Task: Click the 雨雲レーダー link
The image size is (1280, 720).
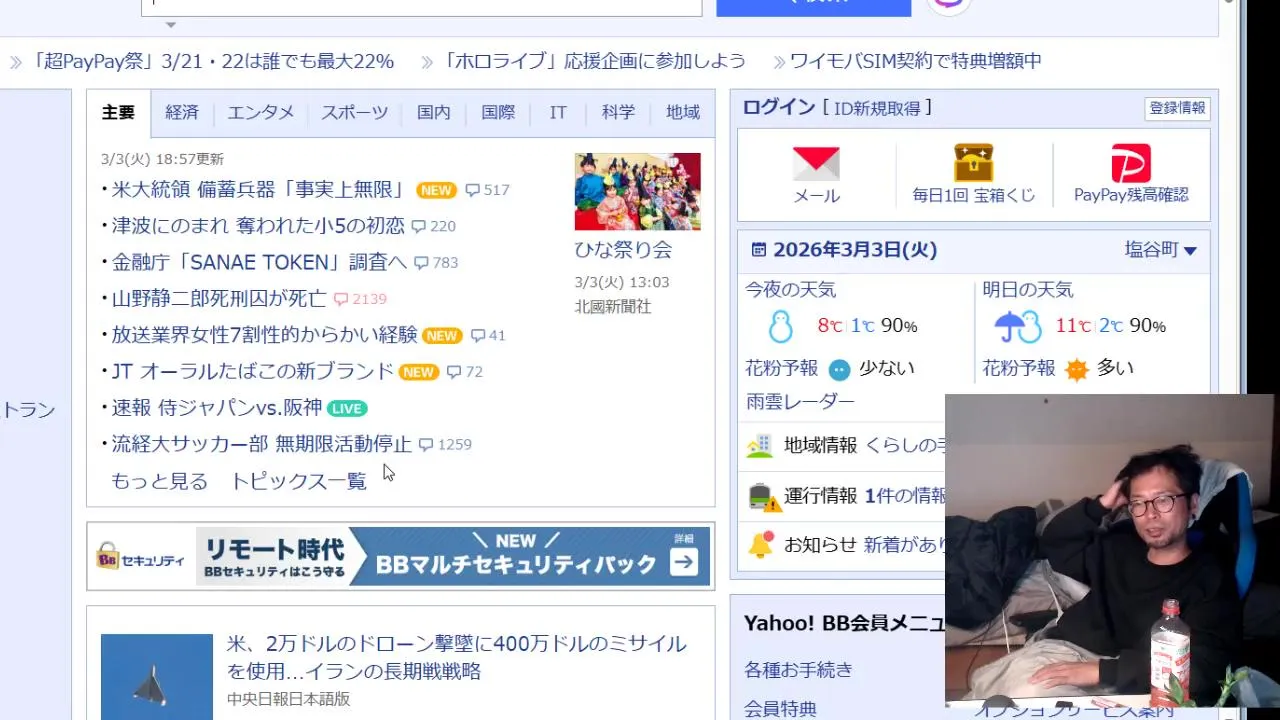Action: [800, 402]
